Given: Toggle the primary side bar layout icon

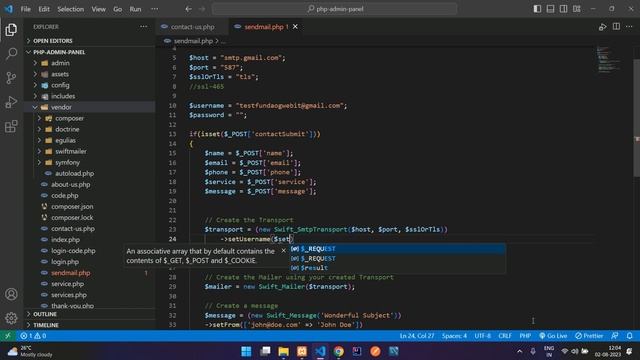Looking at the screenshot, I should click(537, 9).
